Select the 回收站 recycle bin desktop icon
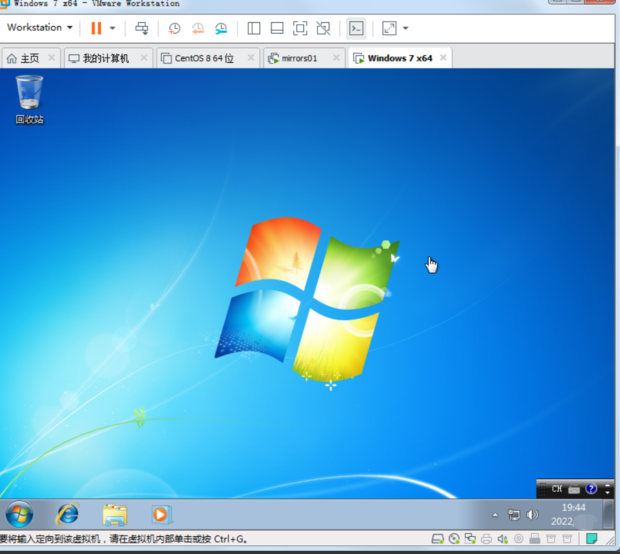 pyautogui.click(x=29, y=100)
